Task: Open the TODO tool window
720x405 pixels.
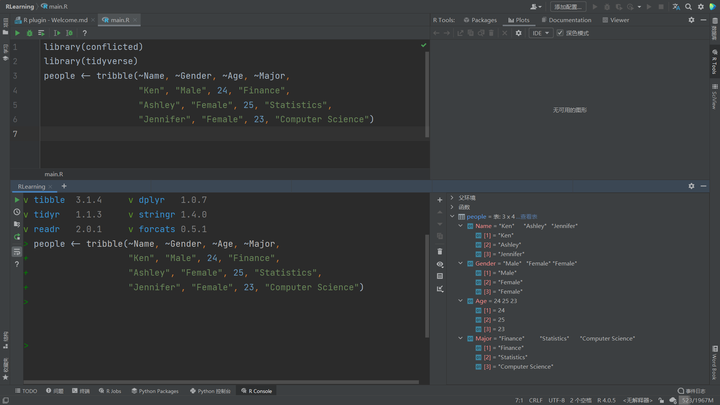Action: point(26,391)
